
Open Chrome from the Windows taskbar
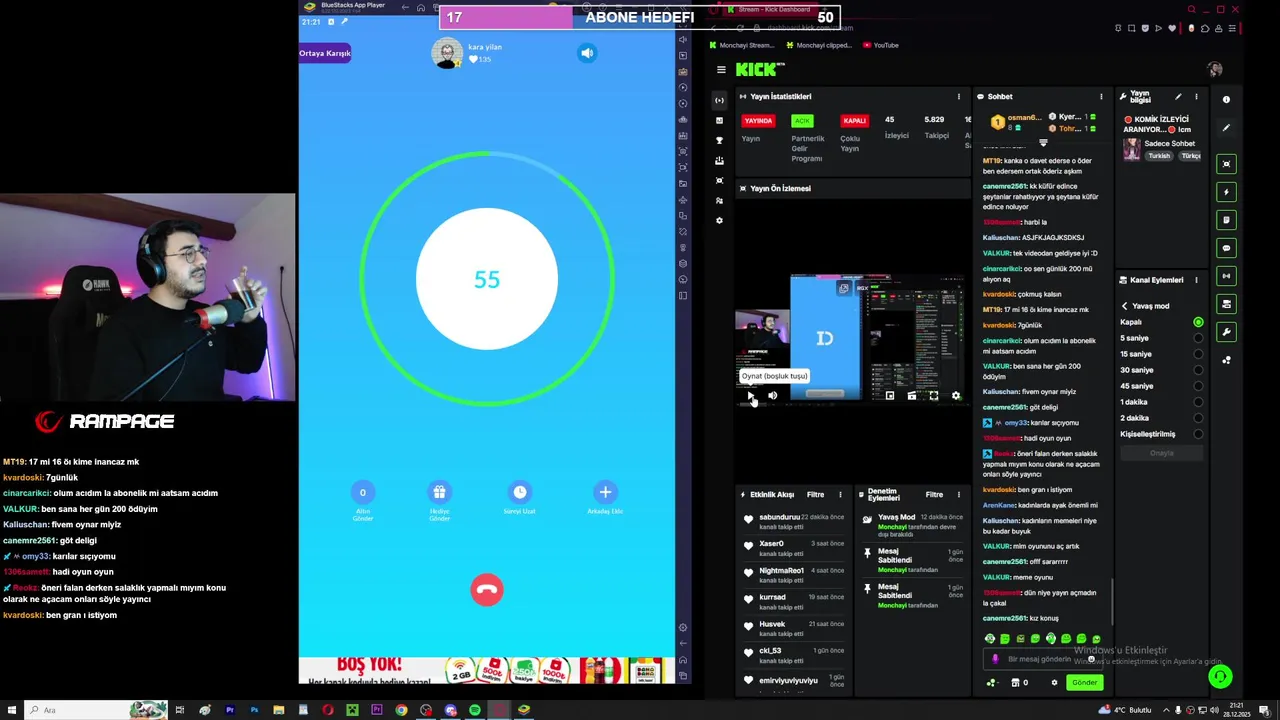click(401, 710)
